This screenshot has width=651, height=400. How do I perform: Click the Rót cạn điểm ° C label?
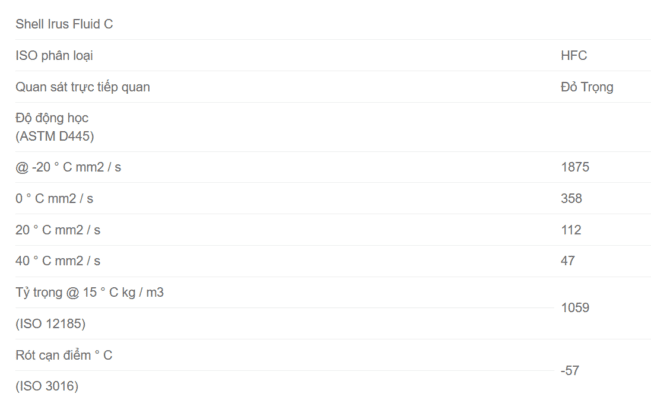click(x=64, y=355)
